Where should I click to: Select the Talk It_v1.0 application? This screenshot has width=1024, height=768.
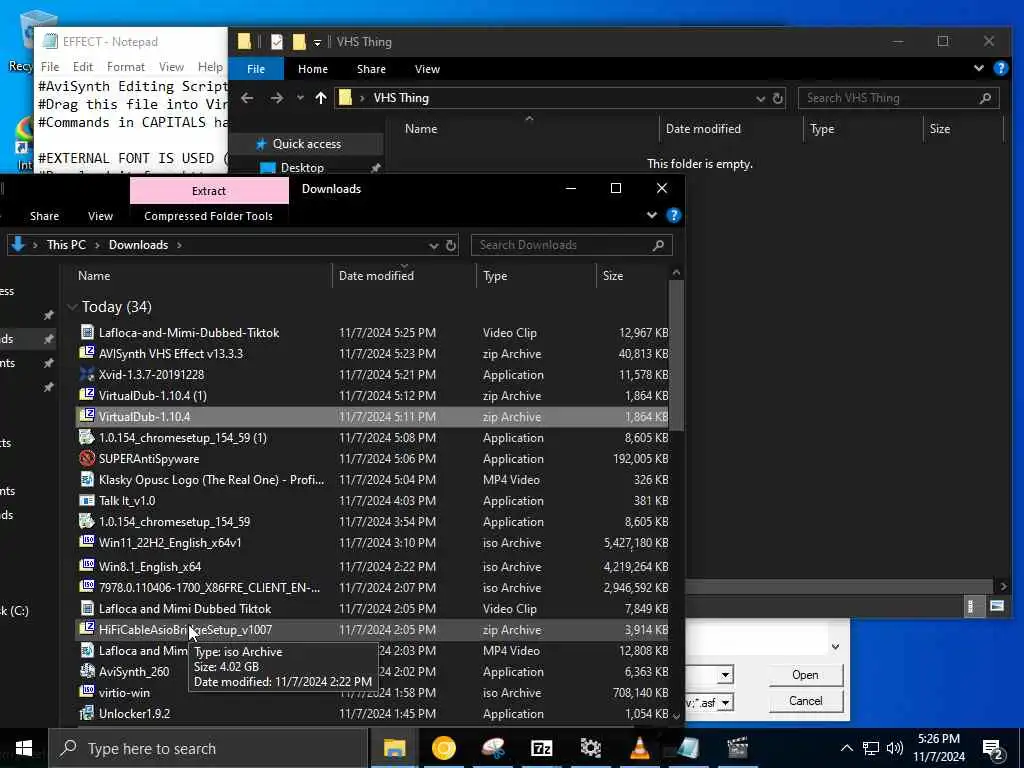point(374,500)
